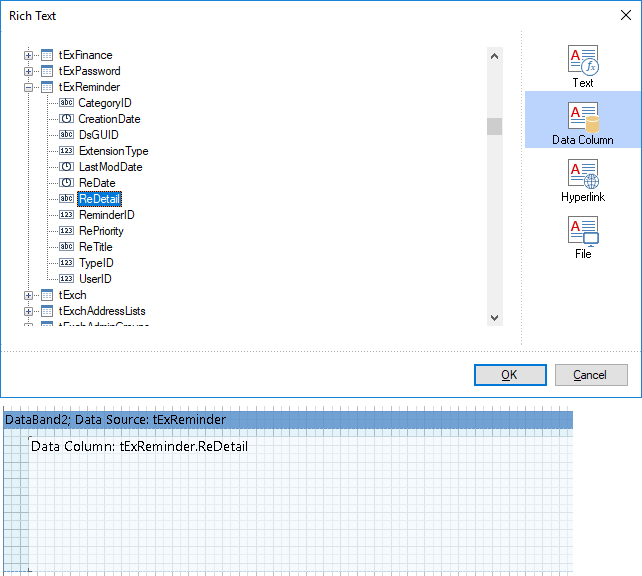Image resolution: width=642 pixels, height=576 pixels.
Task: Expand the tExPassword tree node
Action: coord(29,71)
